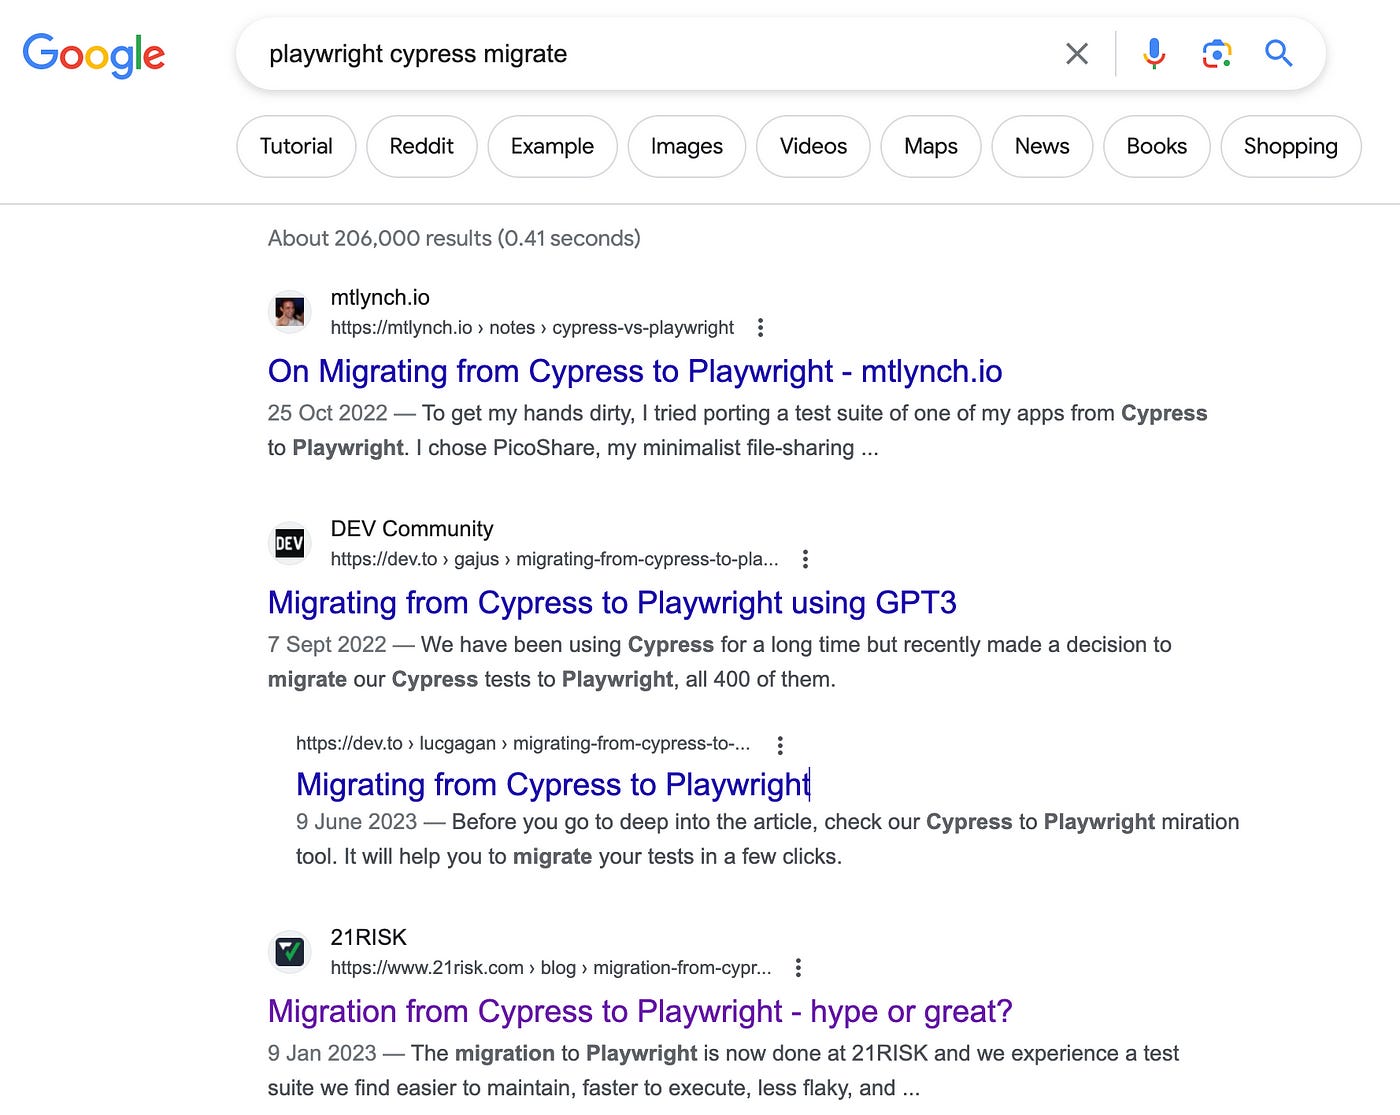Switch to the Shopping tab
The height and width of the screenshot is (1115, 1400).
1291,146
